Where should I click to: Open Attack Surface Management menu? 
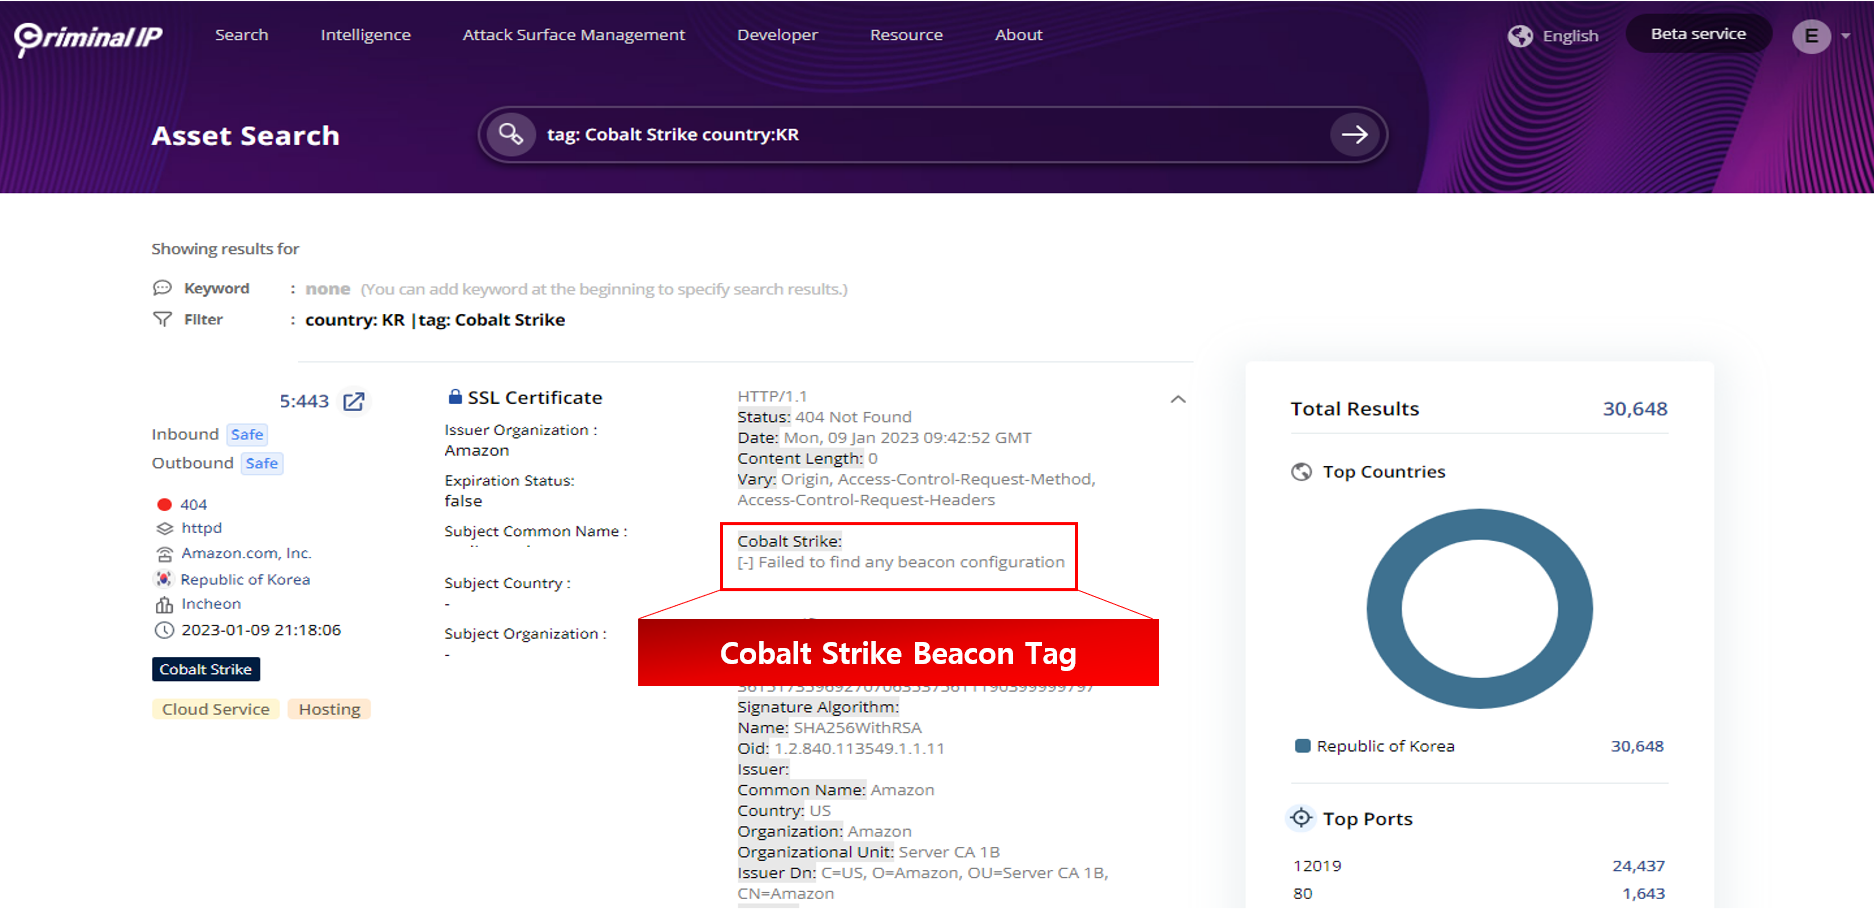574,35
